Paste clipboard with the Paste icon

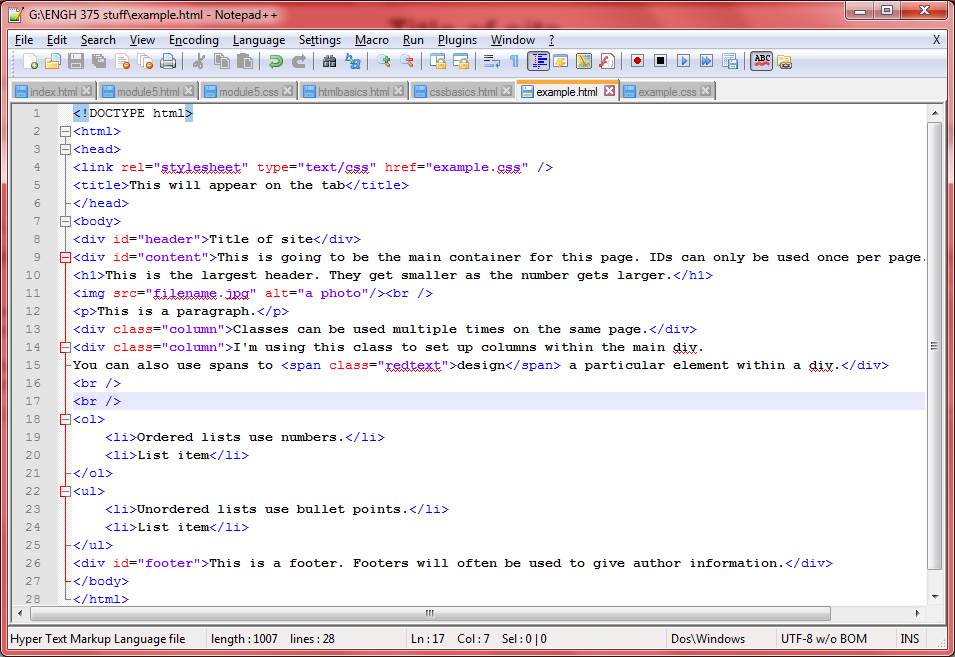(245, 61)
